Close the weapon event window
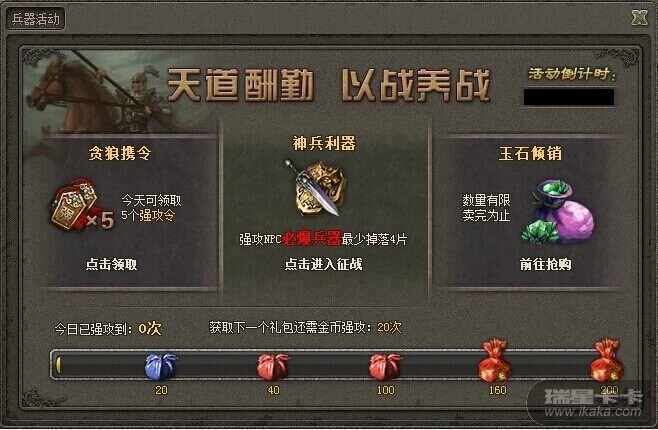The width and height of the screenshot is (658, 430). point(640,18)
